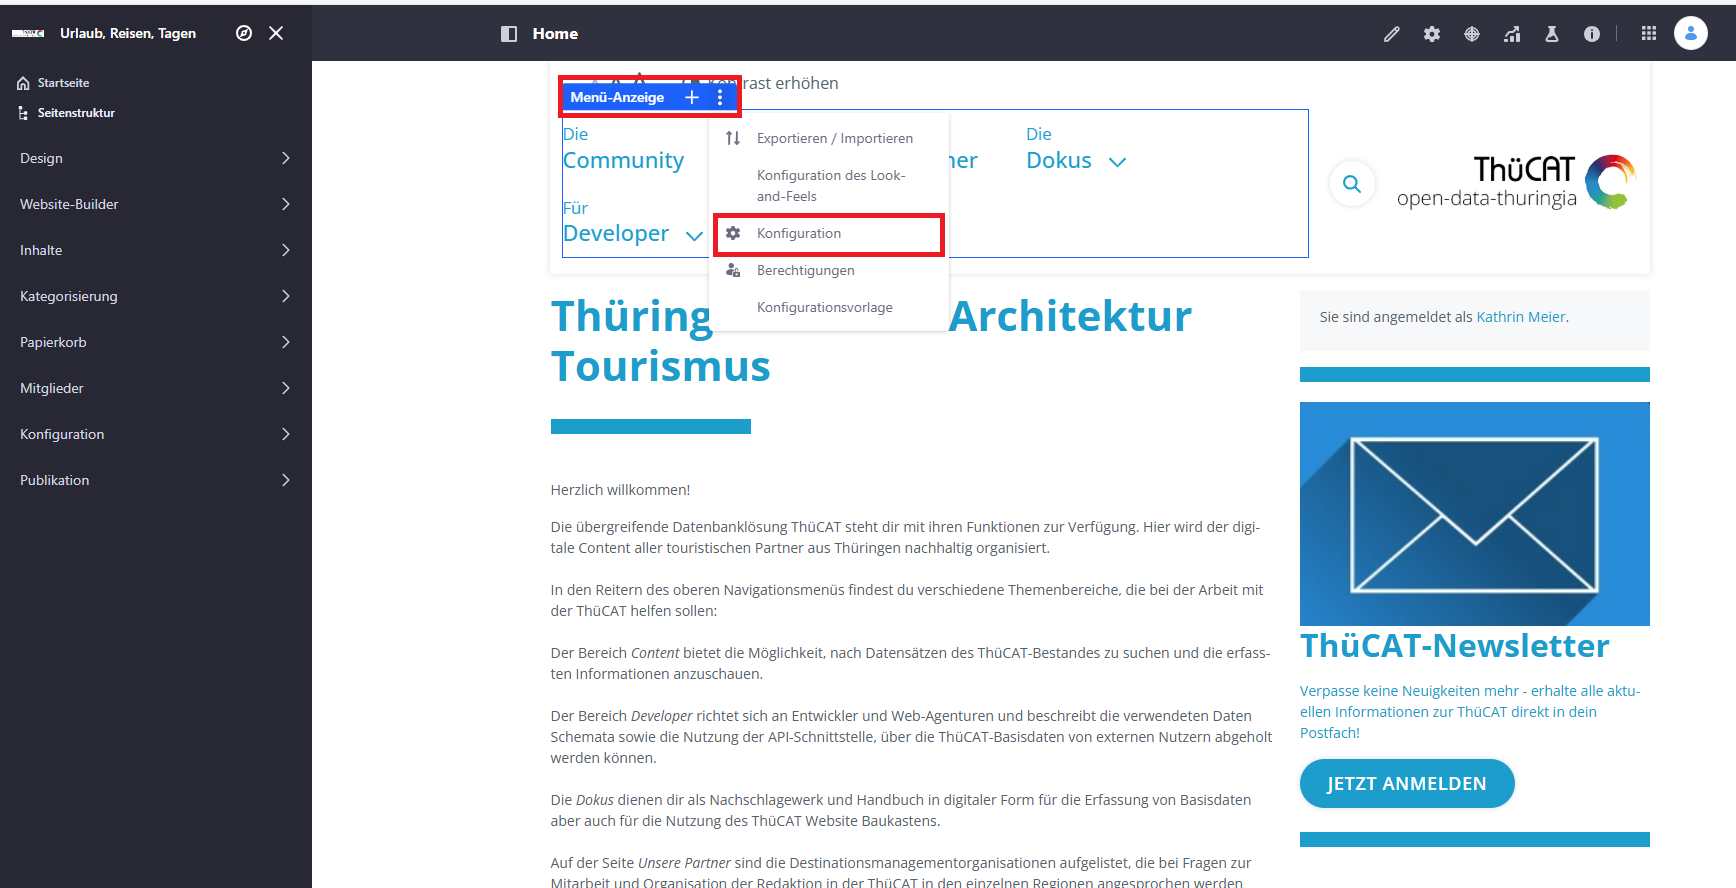This screenshot has height=888, width=1736.
Task: Choose Konfiguration in the portlet menu
Action: (x=828, y=233)
